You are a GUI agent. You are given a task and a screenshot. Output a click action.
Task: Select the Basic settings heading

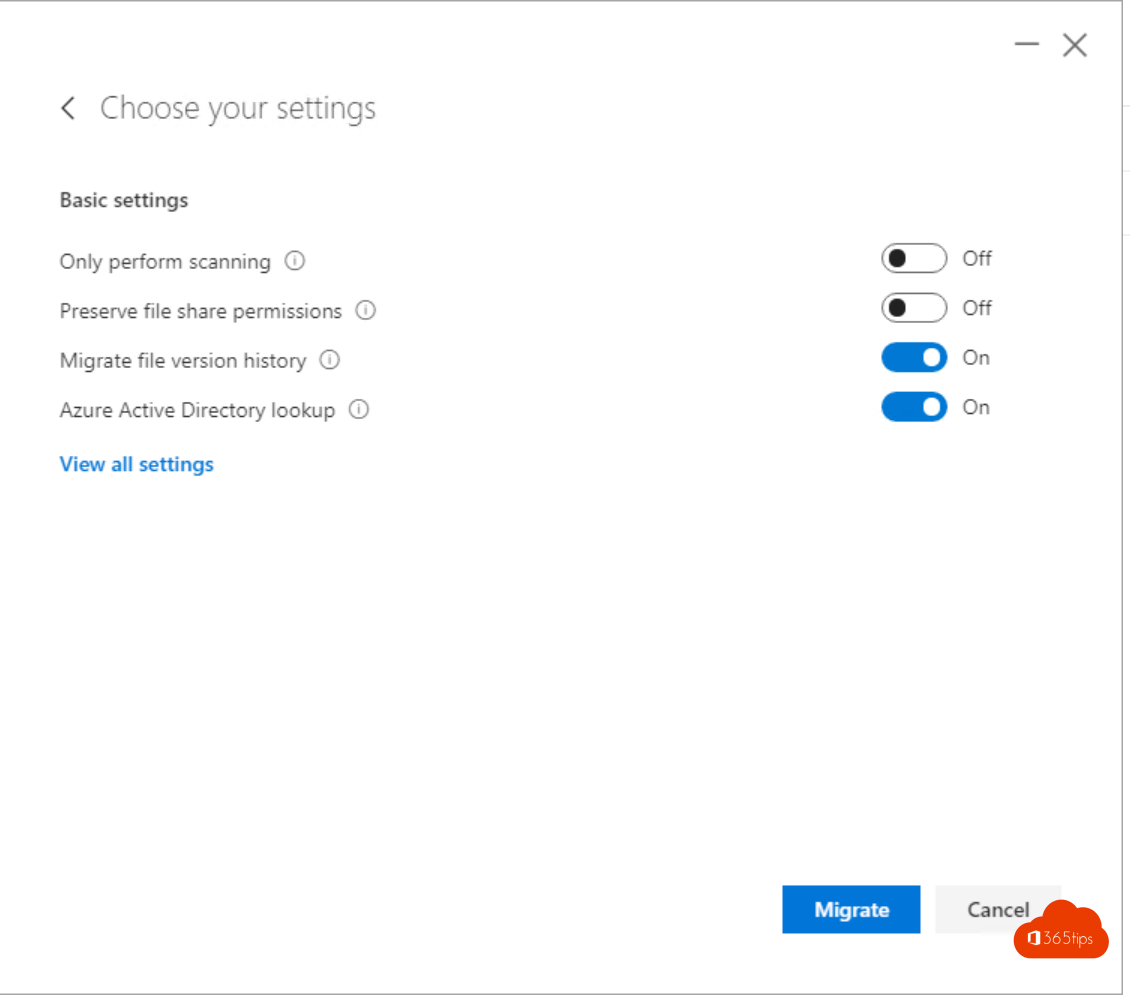[124, 200]
